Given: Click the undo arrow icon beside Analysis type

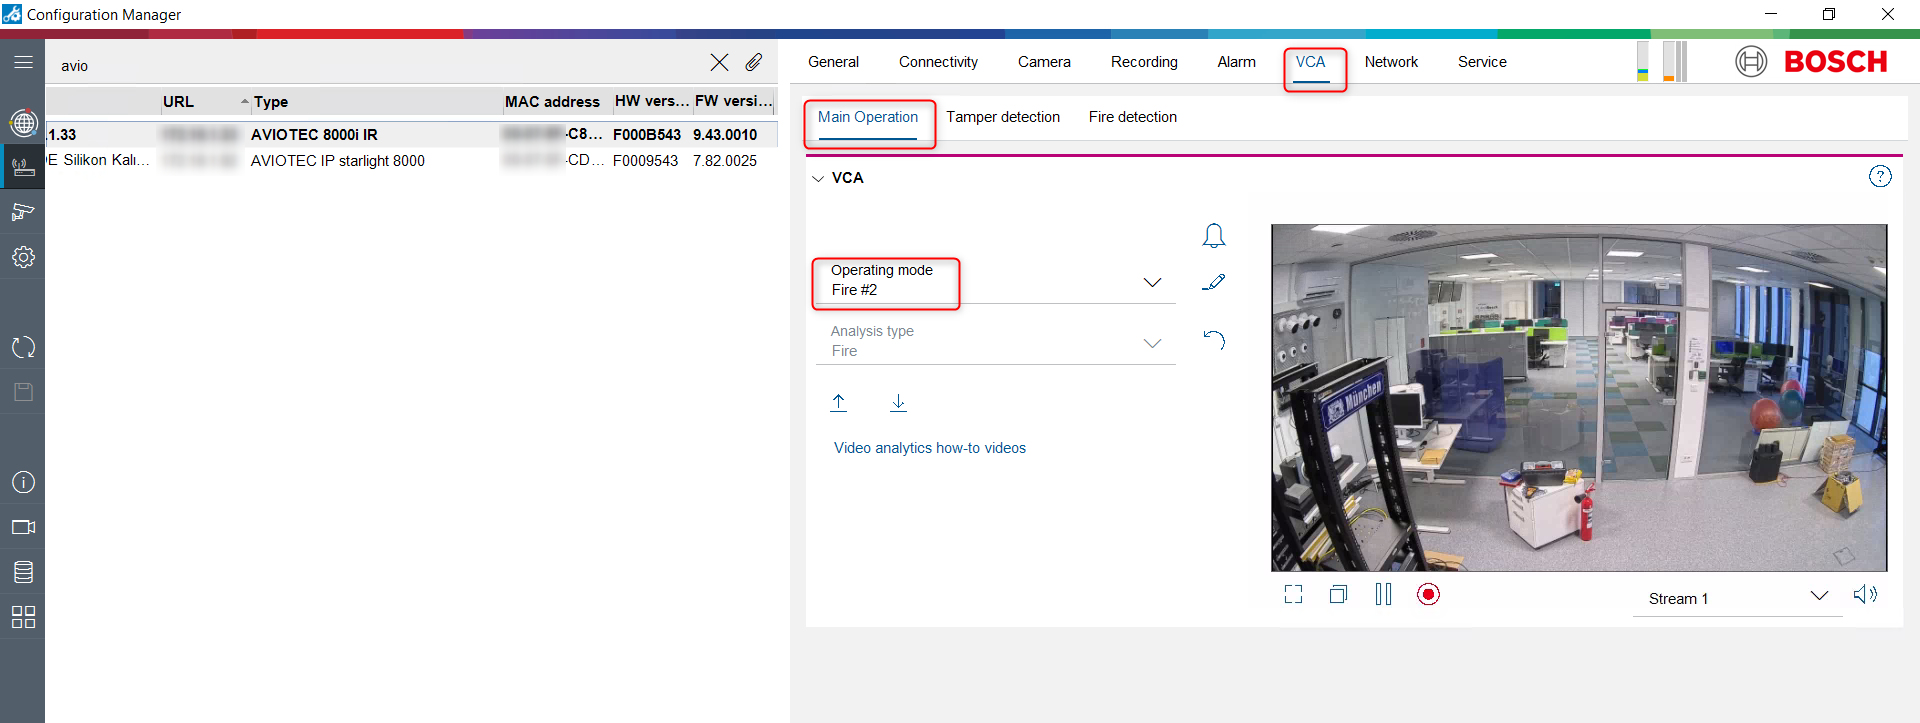Looking at the screenshot, I should (x=1213, y=340).
